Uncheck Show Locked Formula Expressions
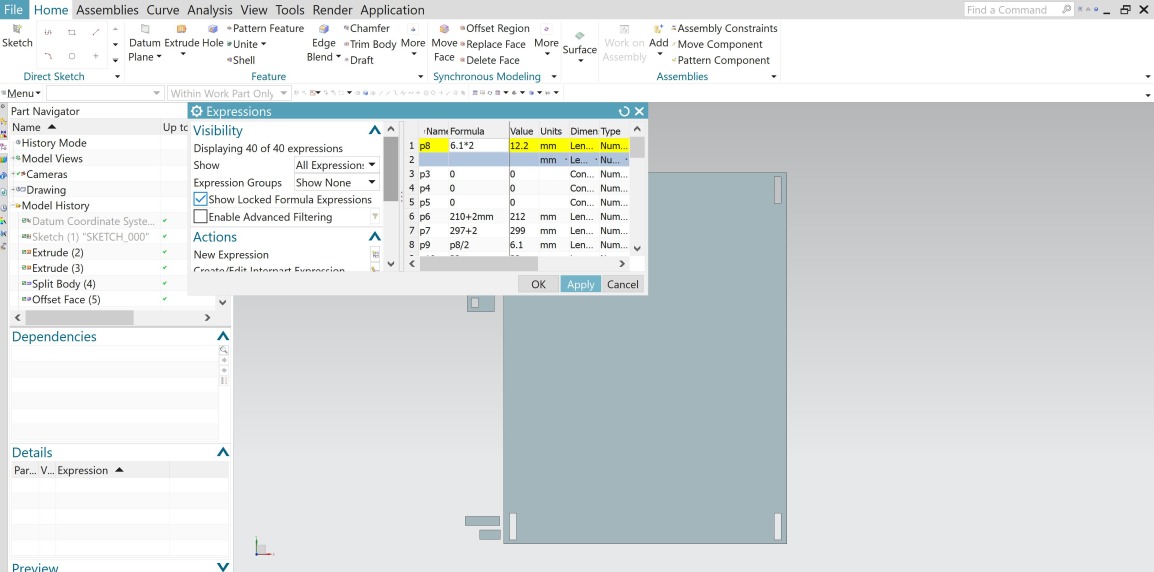This screenshot has height=572, width=1154. pyautogui.click(x=201, y=200)
